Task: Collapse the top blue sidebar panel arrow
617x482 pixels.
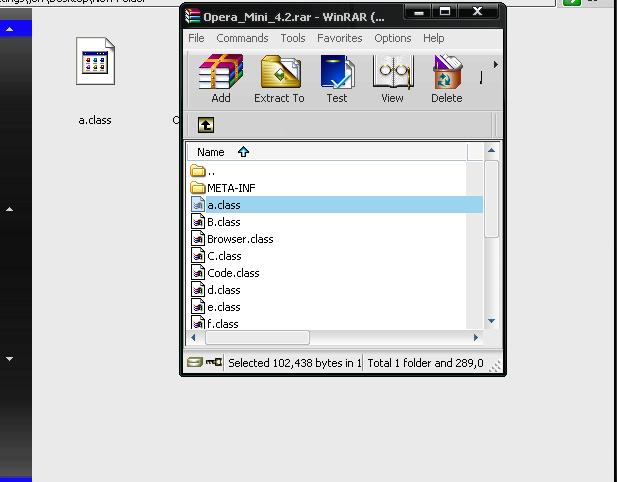Action: point(9,29)
